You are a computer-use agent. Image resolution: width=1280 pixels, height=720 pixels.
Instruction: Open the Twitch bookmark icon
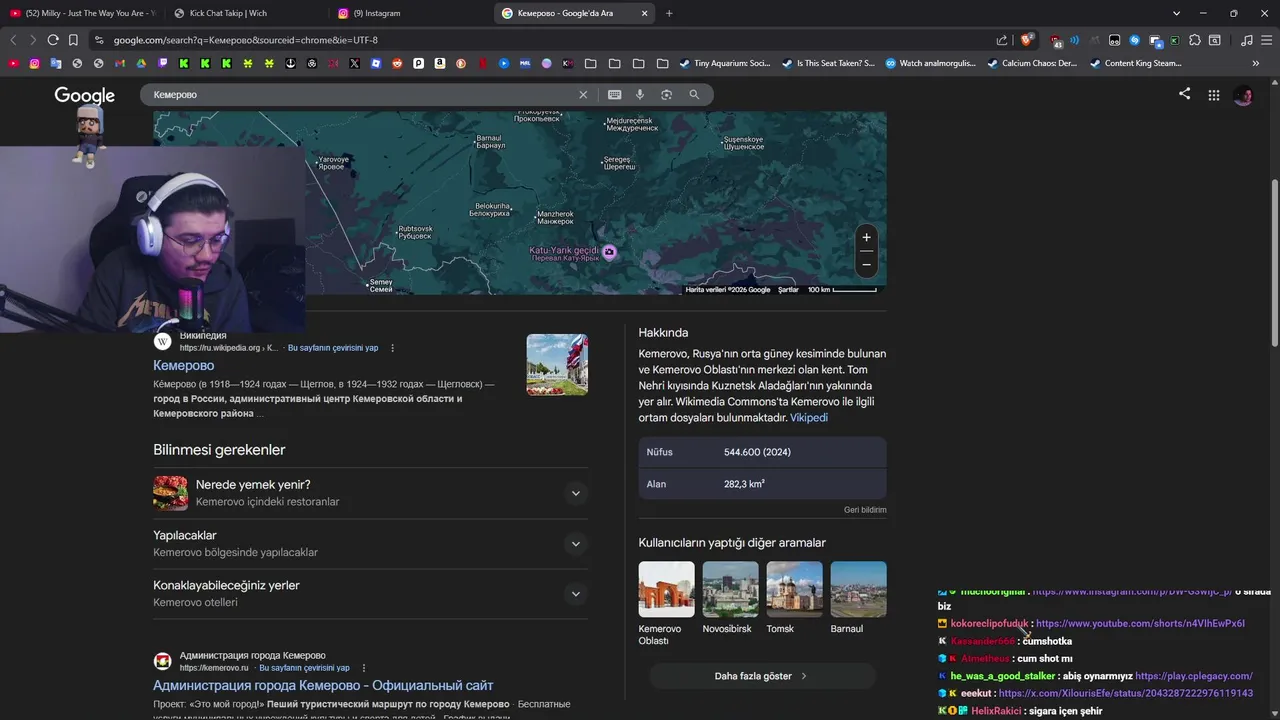click(x=163, y=63)
